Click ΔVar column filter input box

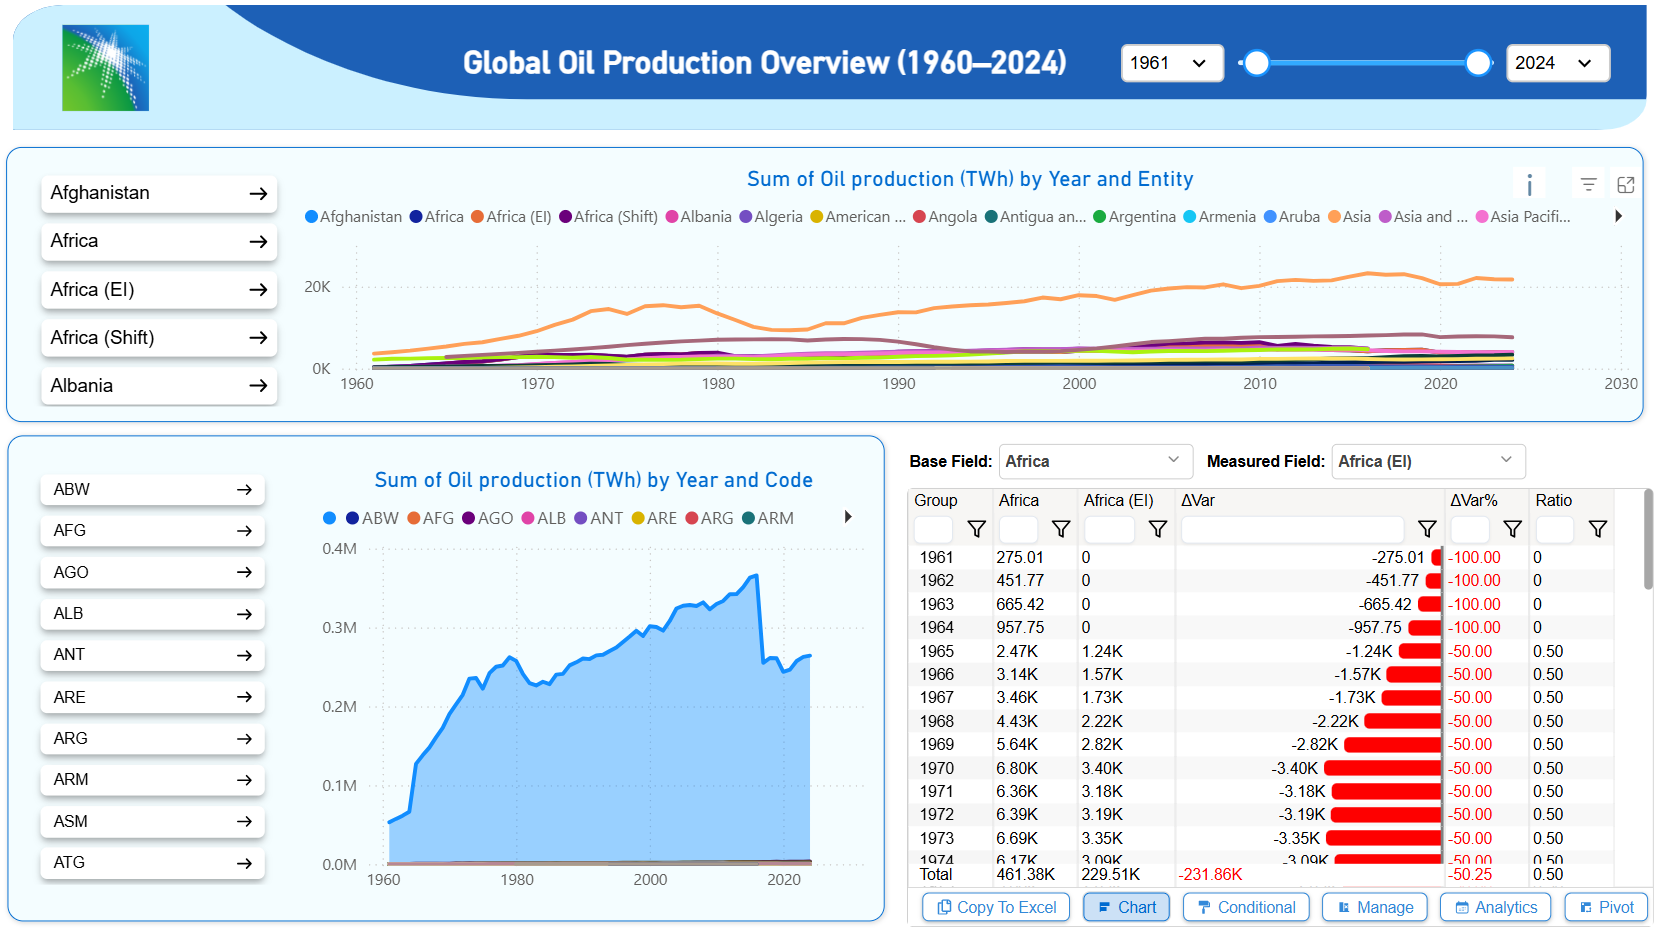(1292, 529)
